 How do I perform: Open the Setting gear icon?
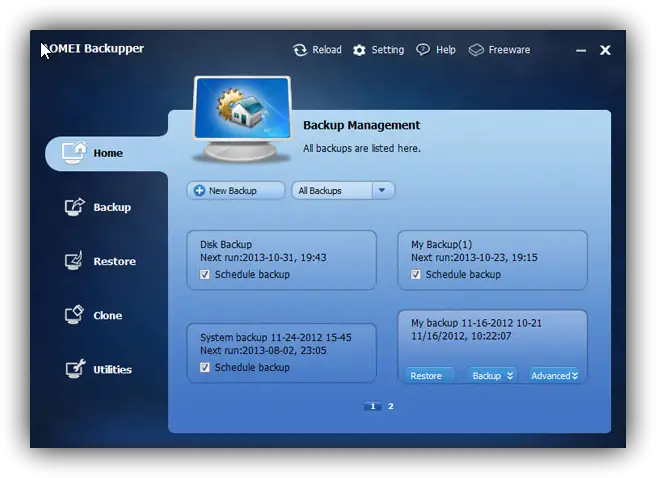click(359, 50)
